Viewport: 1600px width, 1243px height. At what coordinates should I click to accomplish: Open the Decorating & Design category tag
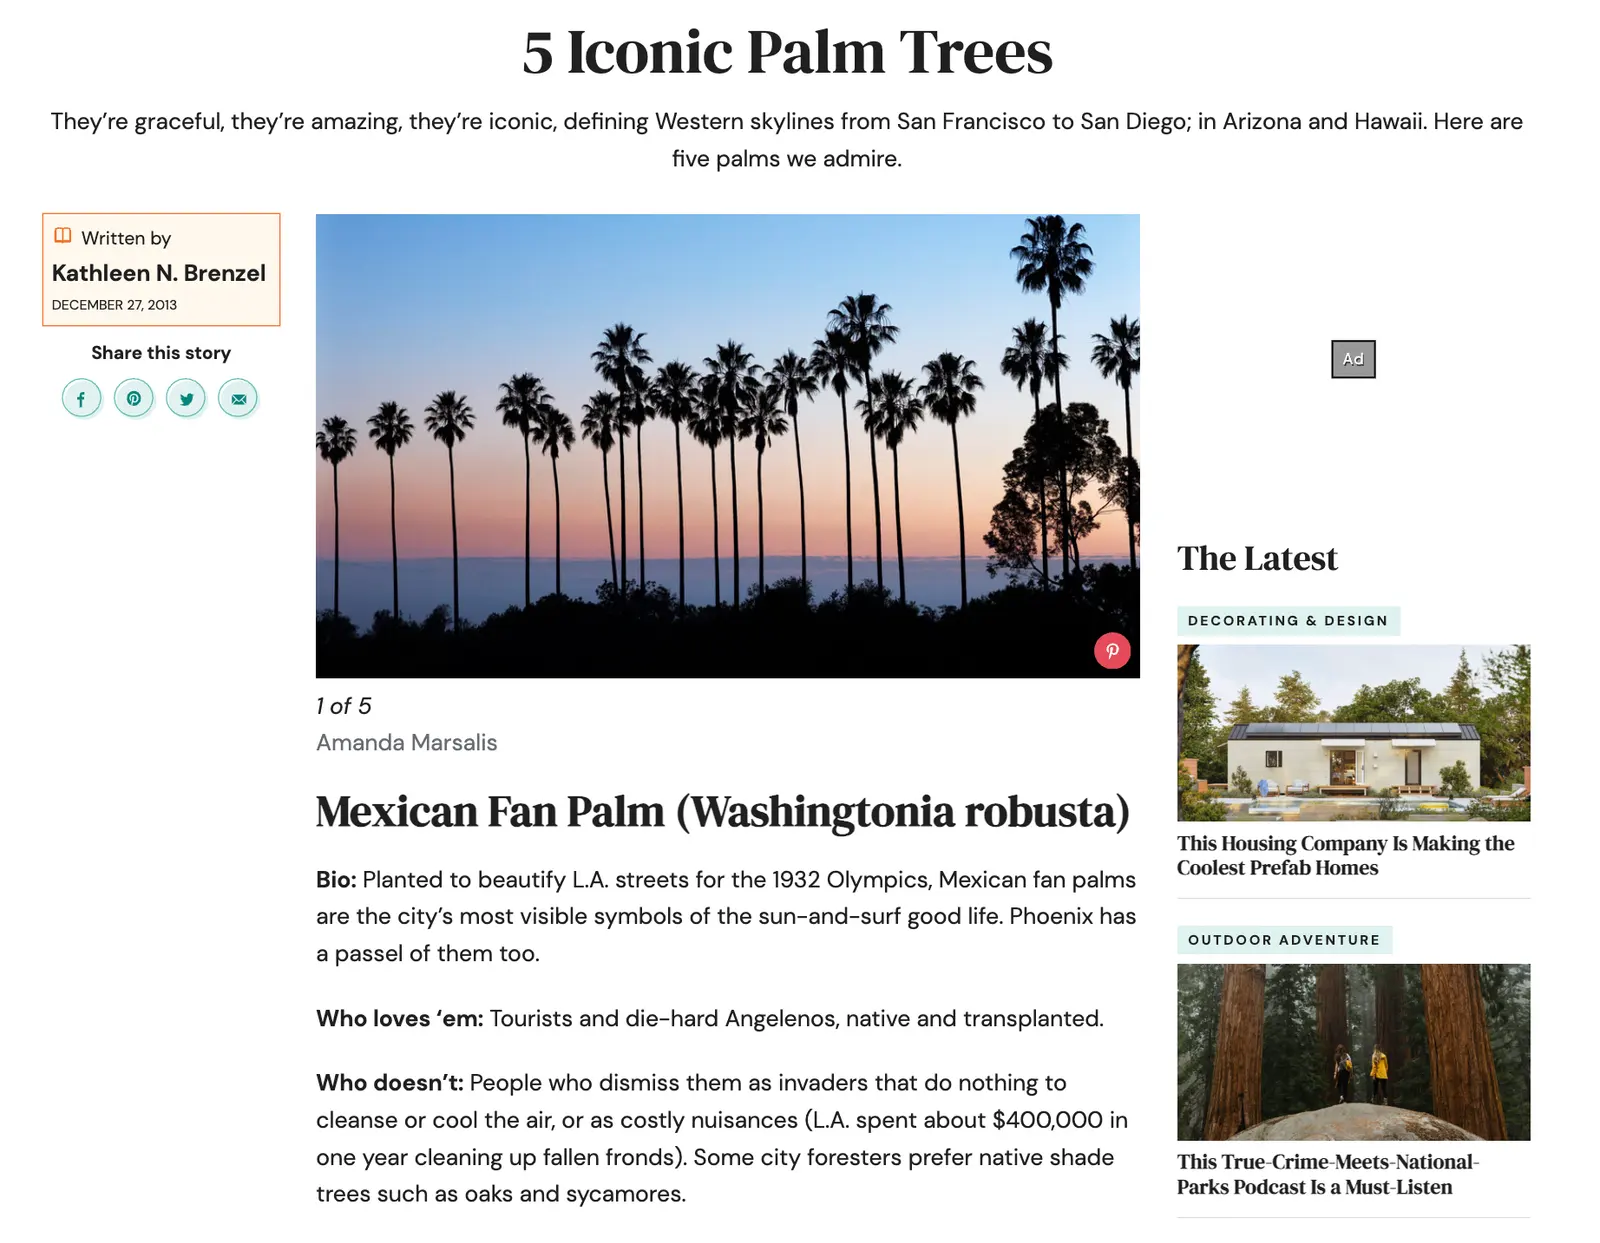[x=1288, y=621]
